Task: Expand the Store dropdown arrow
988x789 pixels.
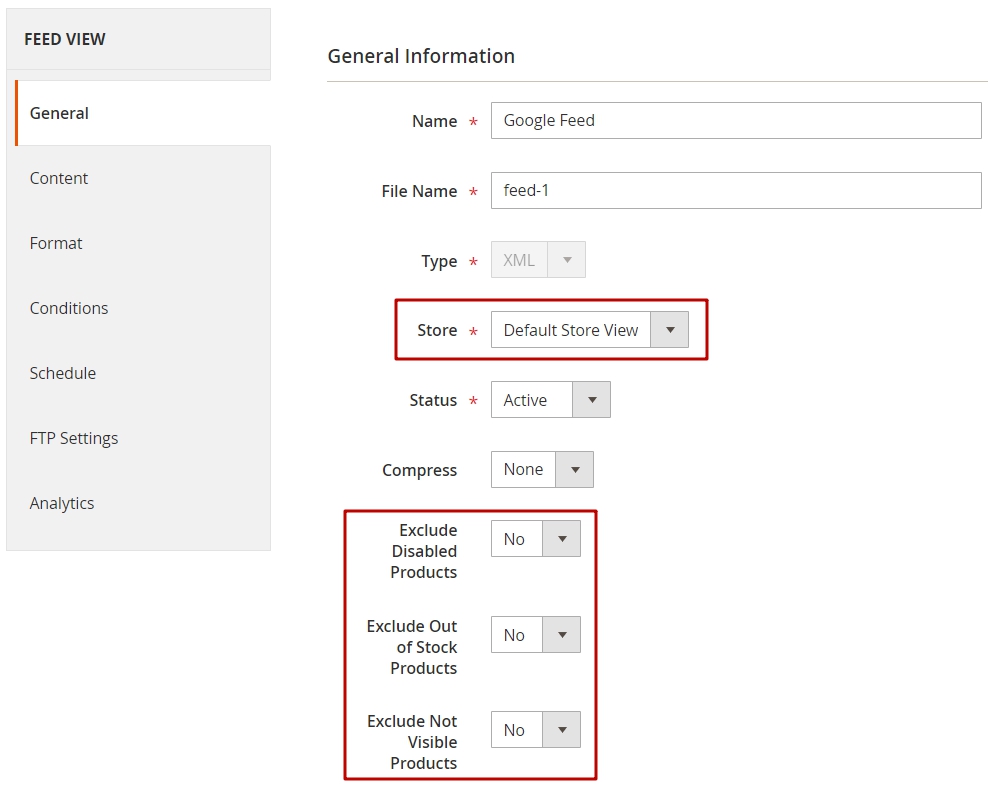Action: click(670, 330)
